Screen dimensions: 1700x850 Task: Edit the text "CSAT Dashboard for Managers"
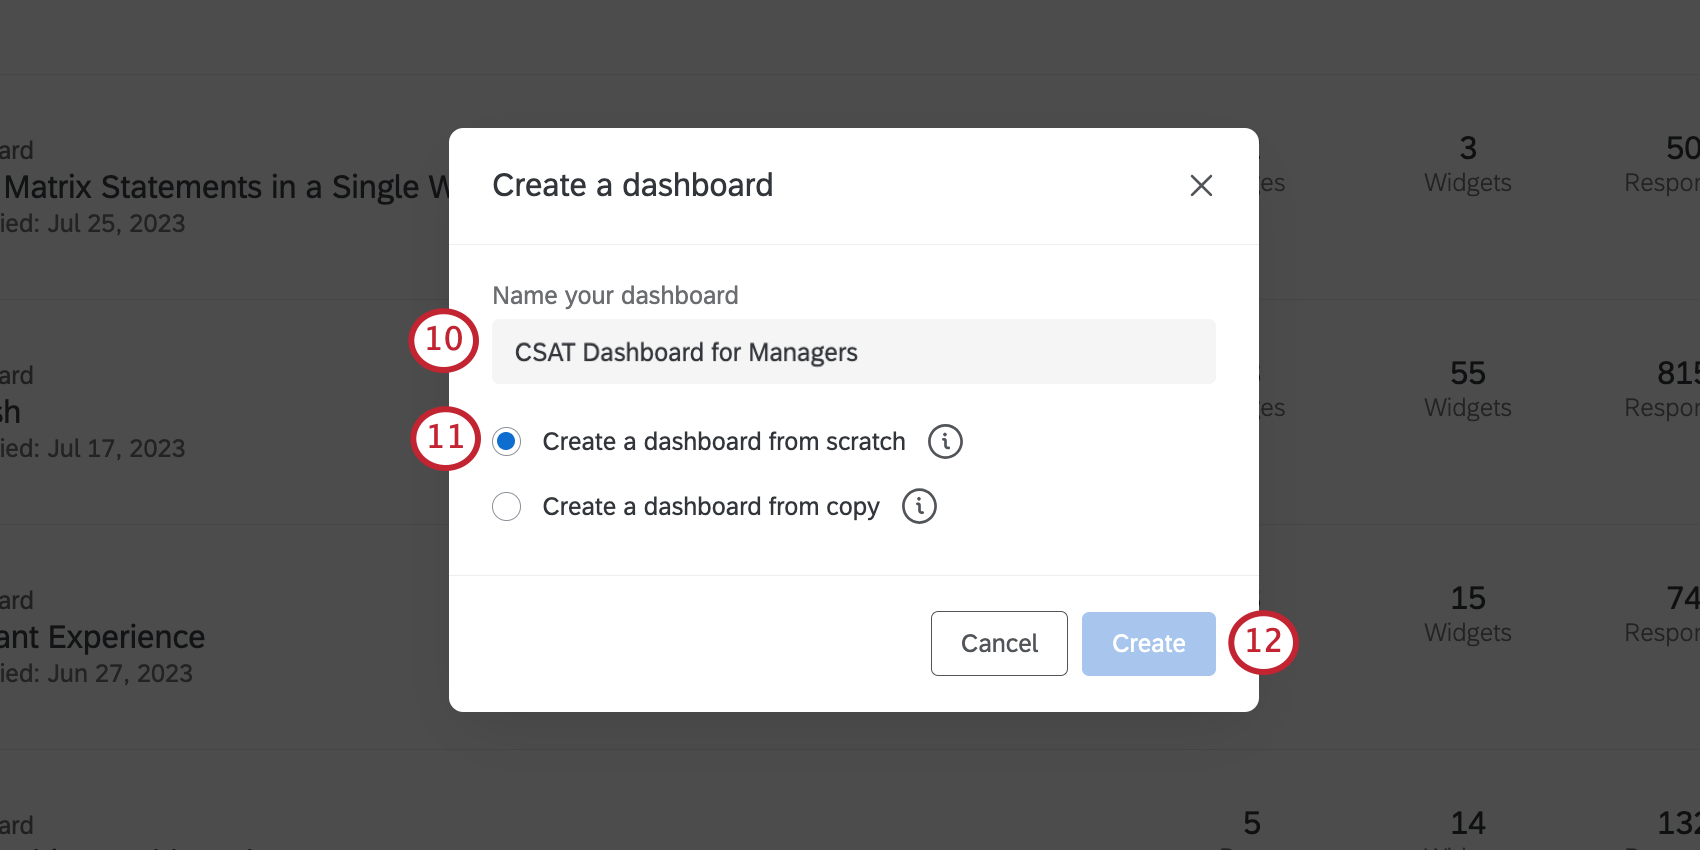[685, 351]
